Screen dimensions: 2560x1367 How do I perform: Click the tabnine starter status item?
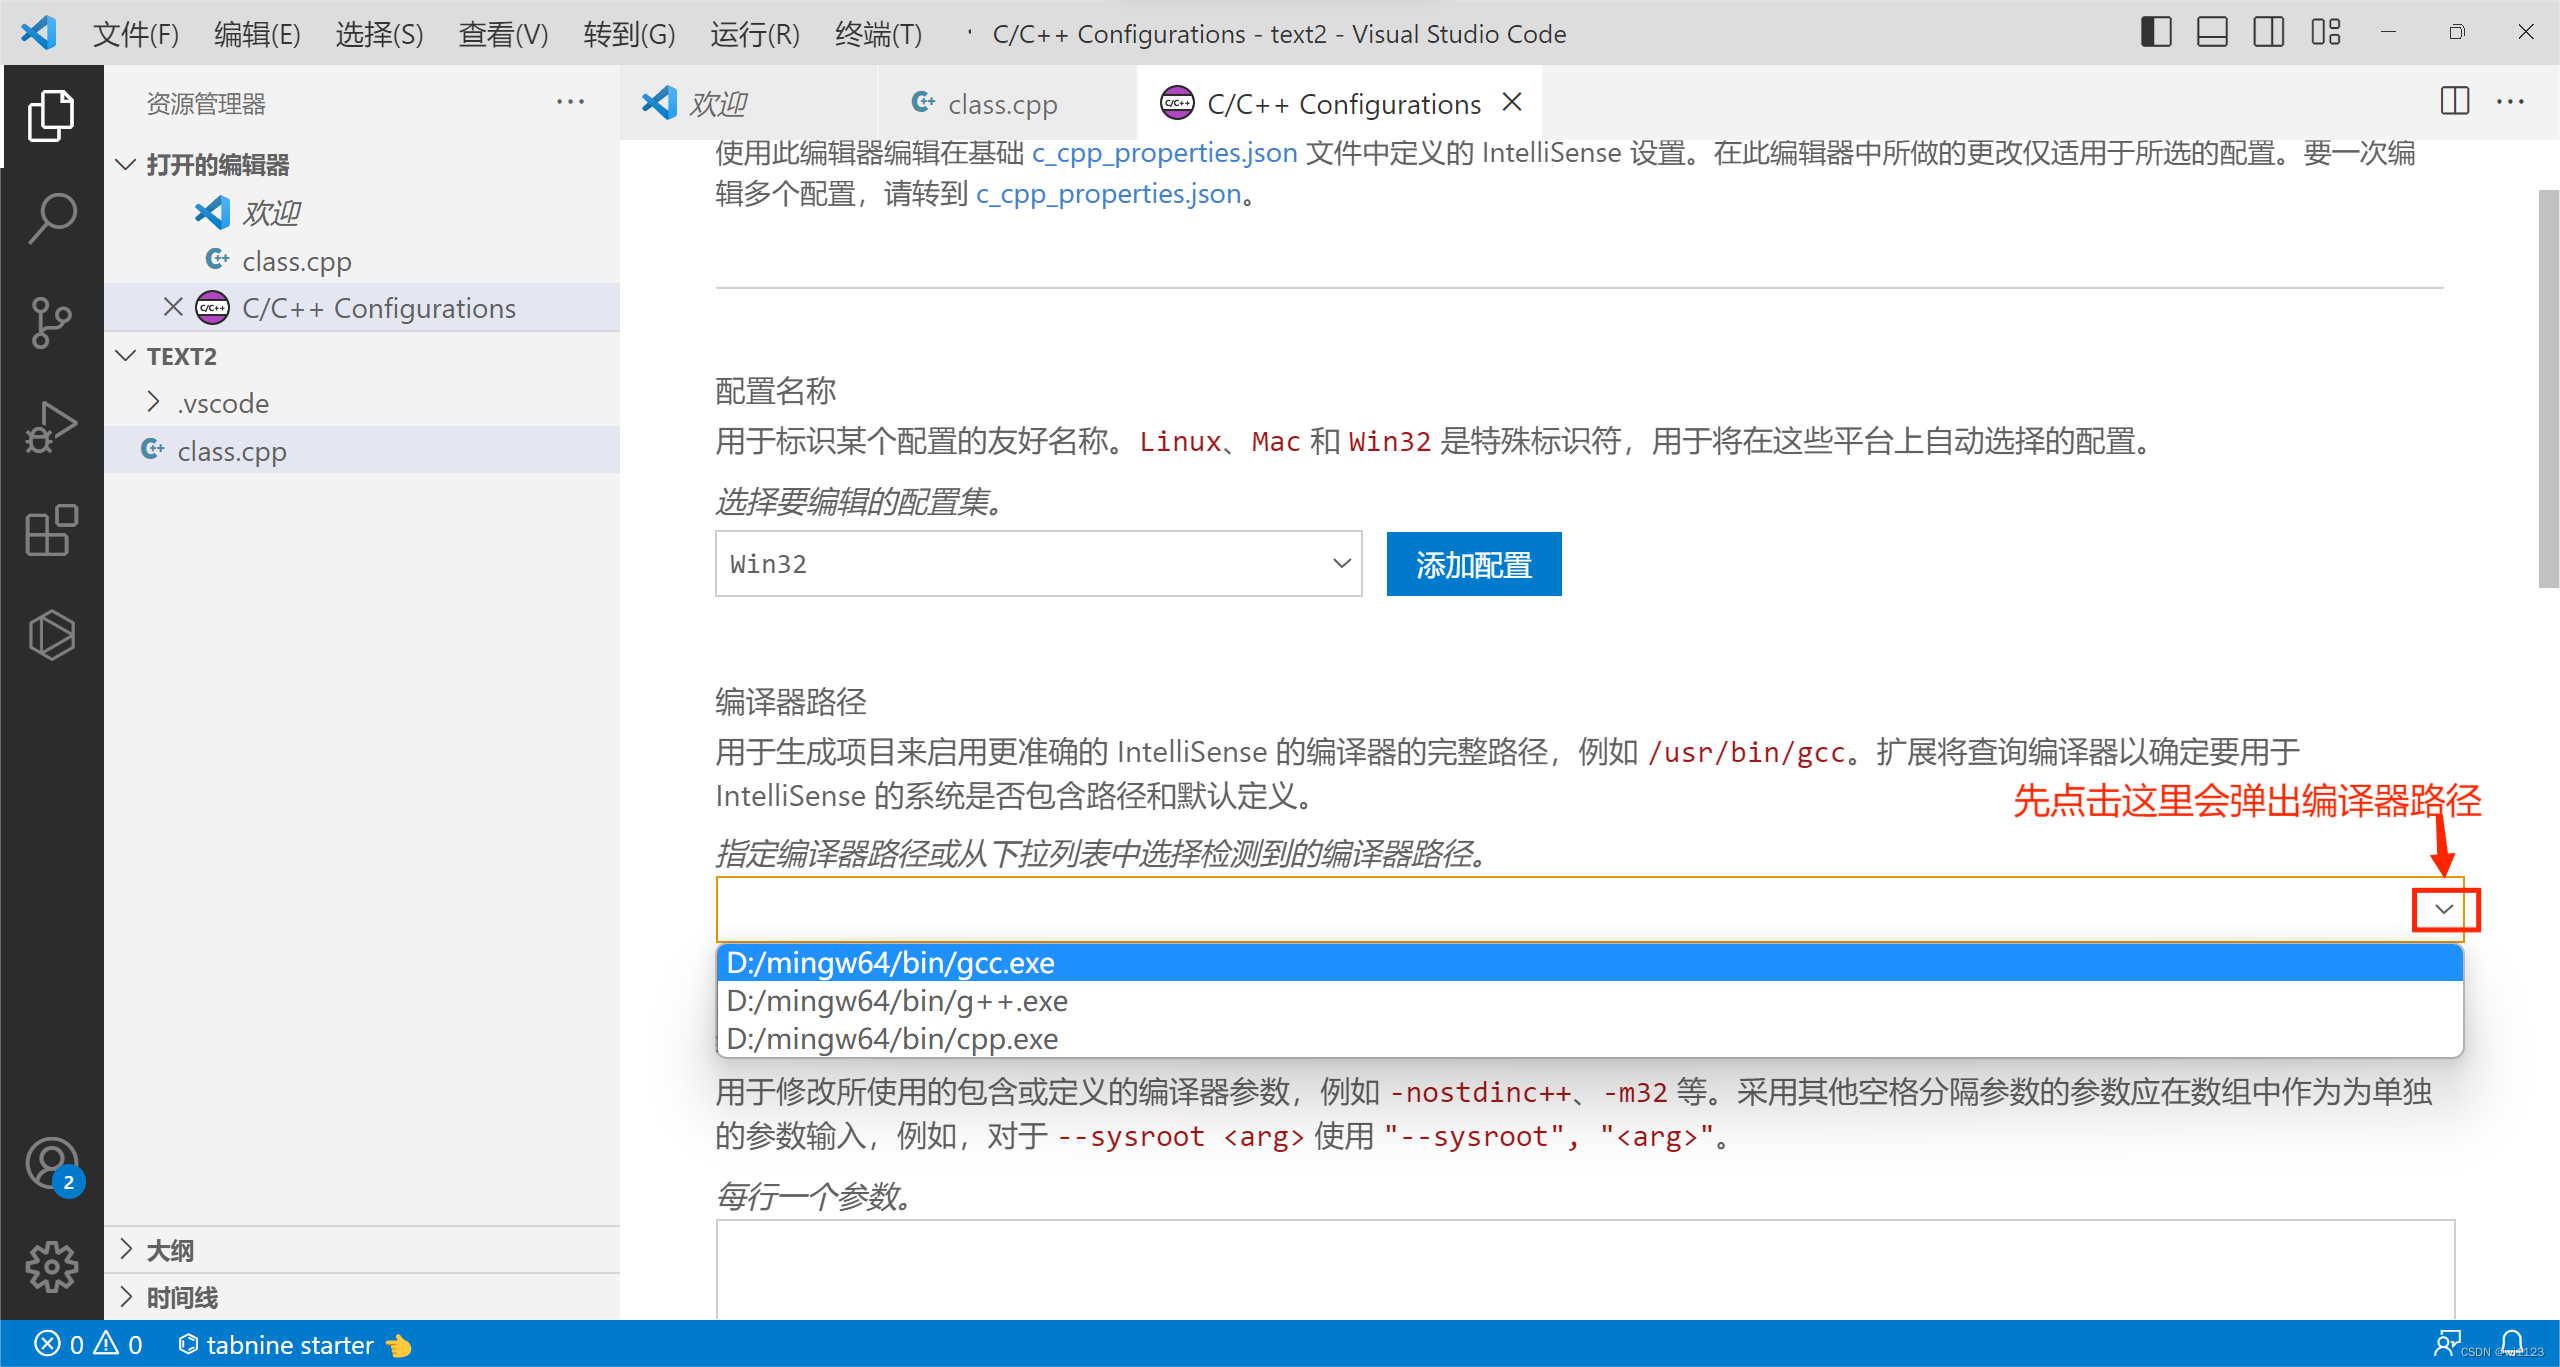(294, 1345)
